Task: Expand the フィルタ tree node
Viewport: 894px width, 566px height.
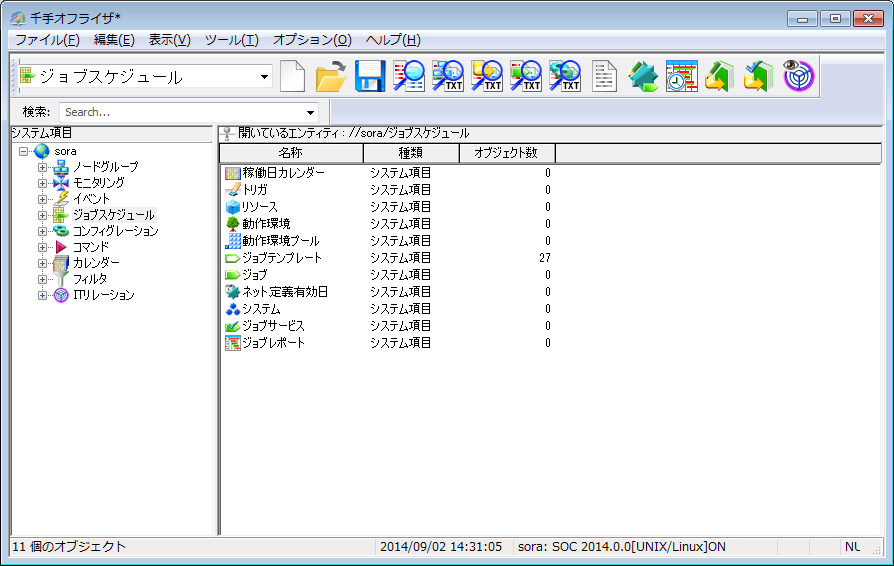Action: 42,279
